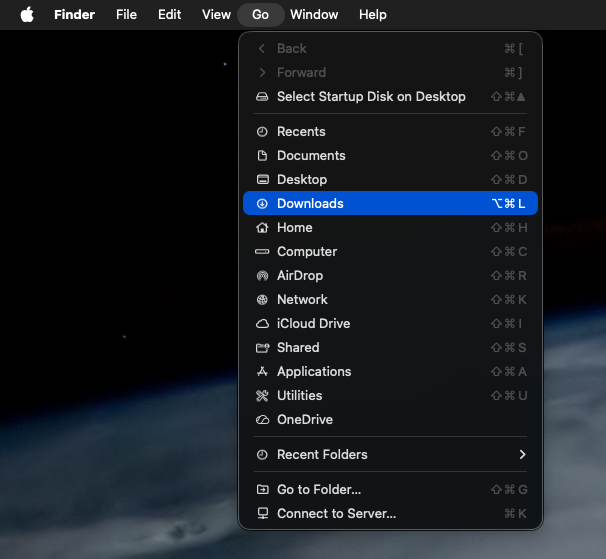Open the View menu
The image size is (606, 559).
point(216,15)
